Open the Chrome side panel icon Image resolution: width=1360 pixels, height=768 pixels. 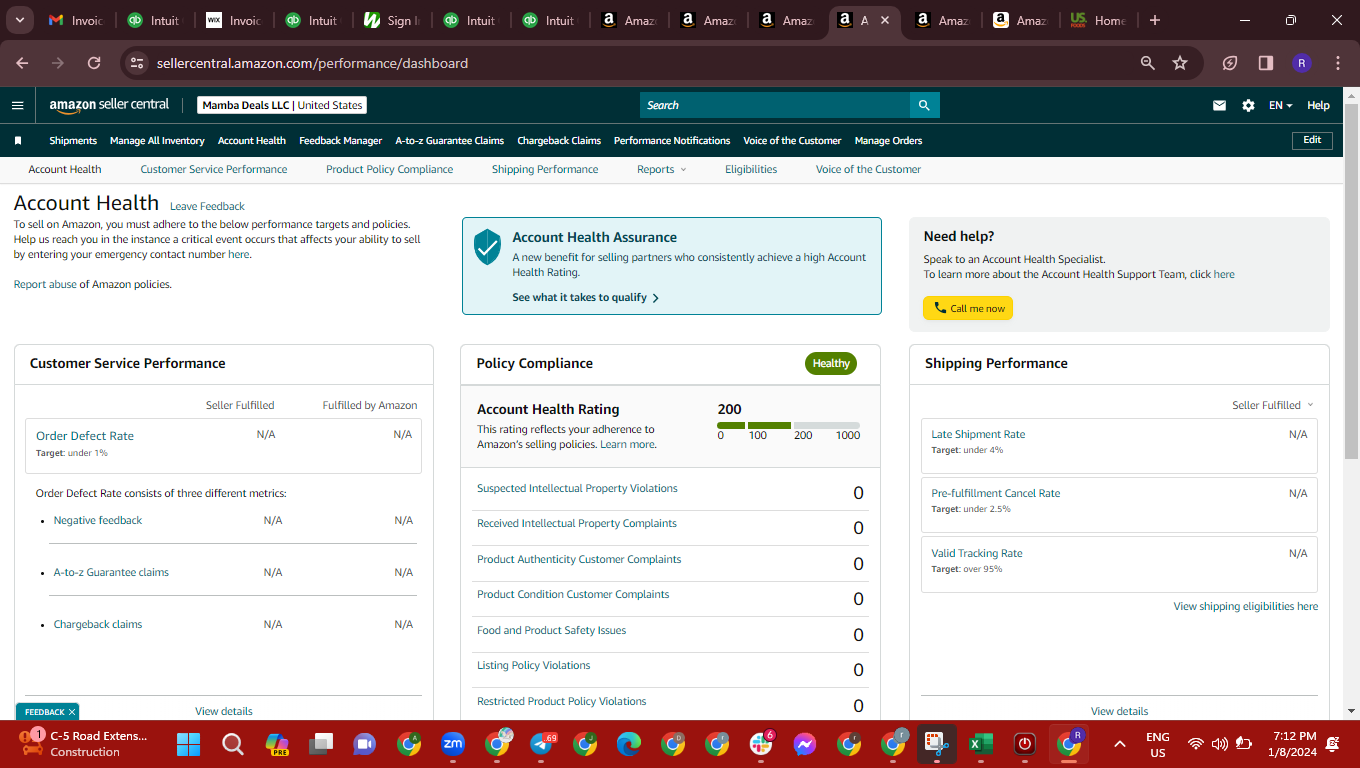point(1266,63)
